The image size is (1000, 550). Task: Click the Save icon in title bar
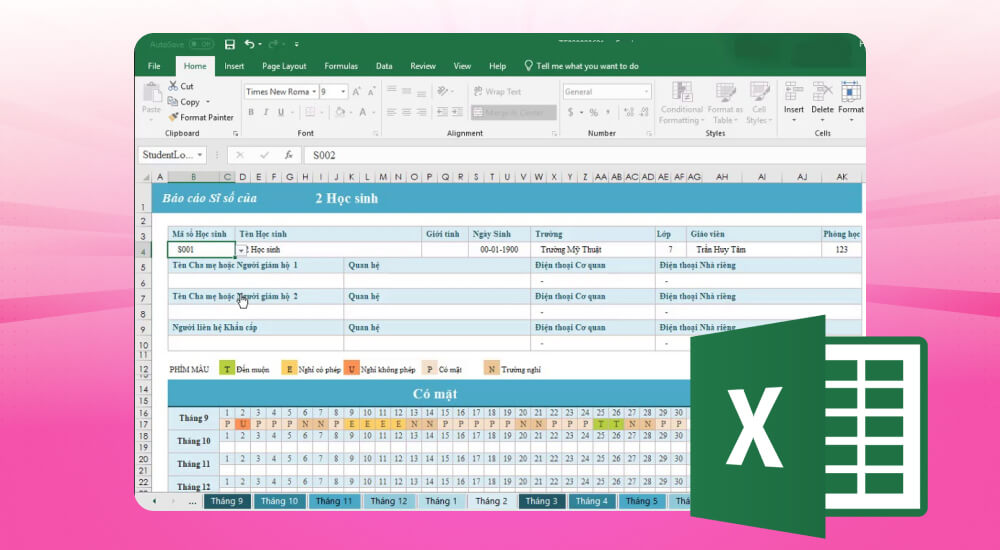coord(230,45)
